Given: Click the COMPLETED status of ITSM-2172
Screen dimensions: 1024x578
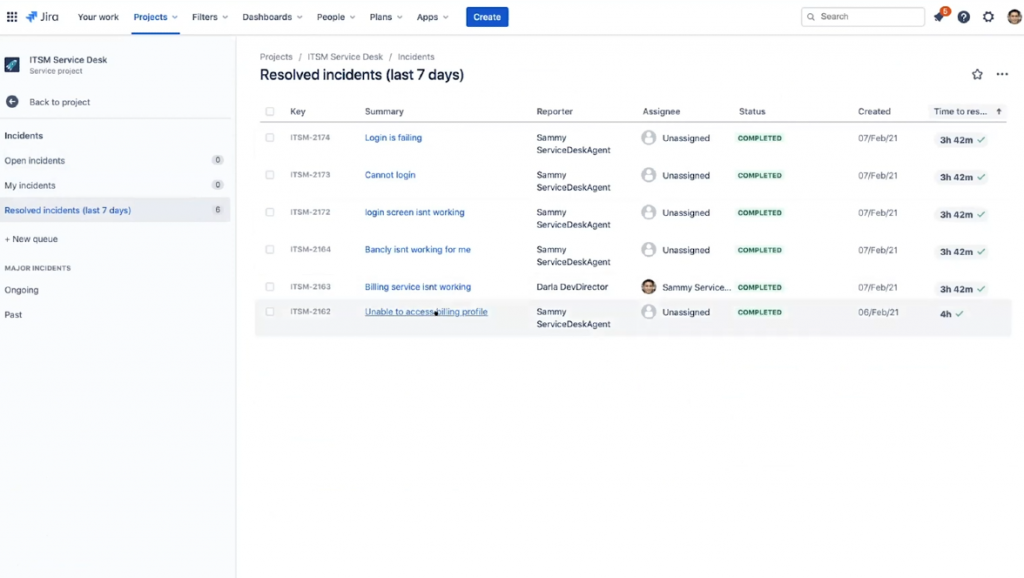Looking at the screenshot, I should (x=760, y=213).
